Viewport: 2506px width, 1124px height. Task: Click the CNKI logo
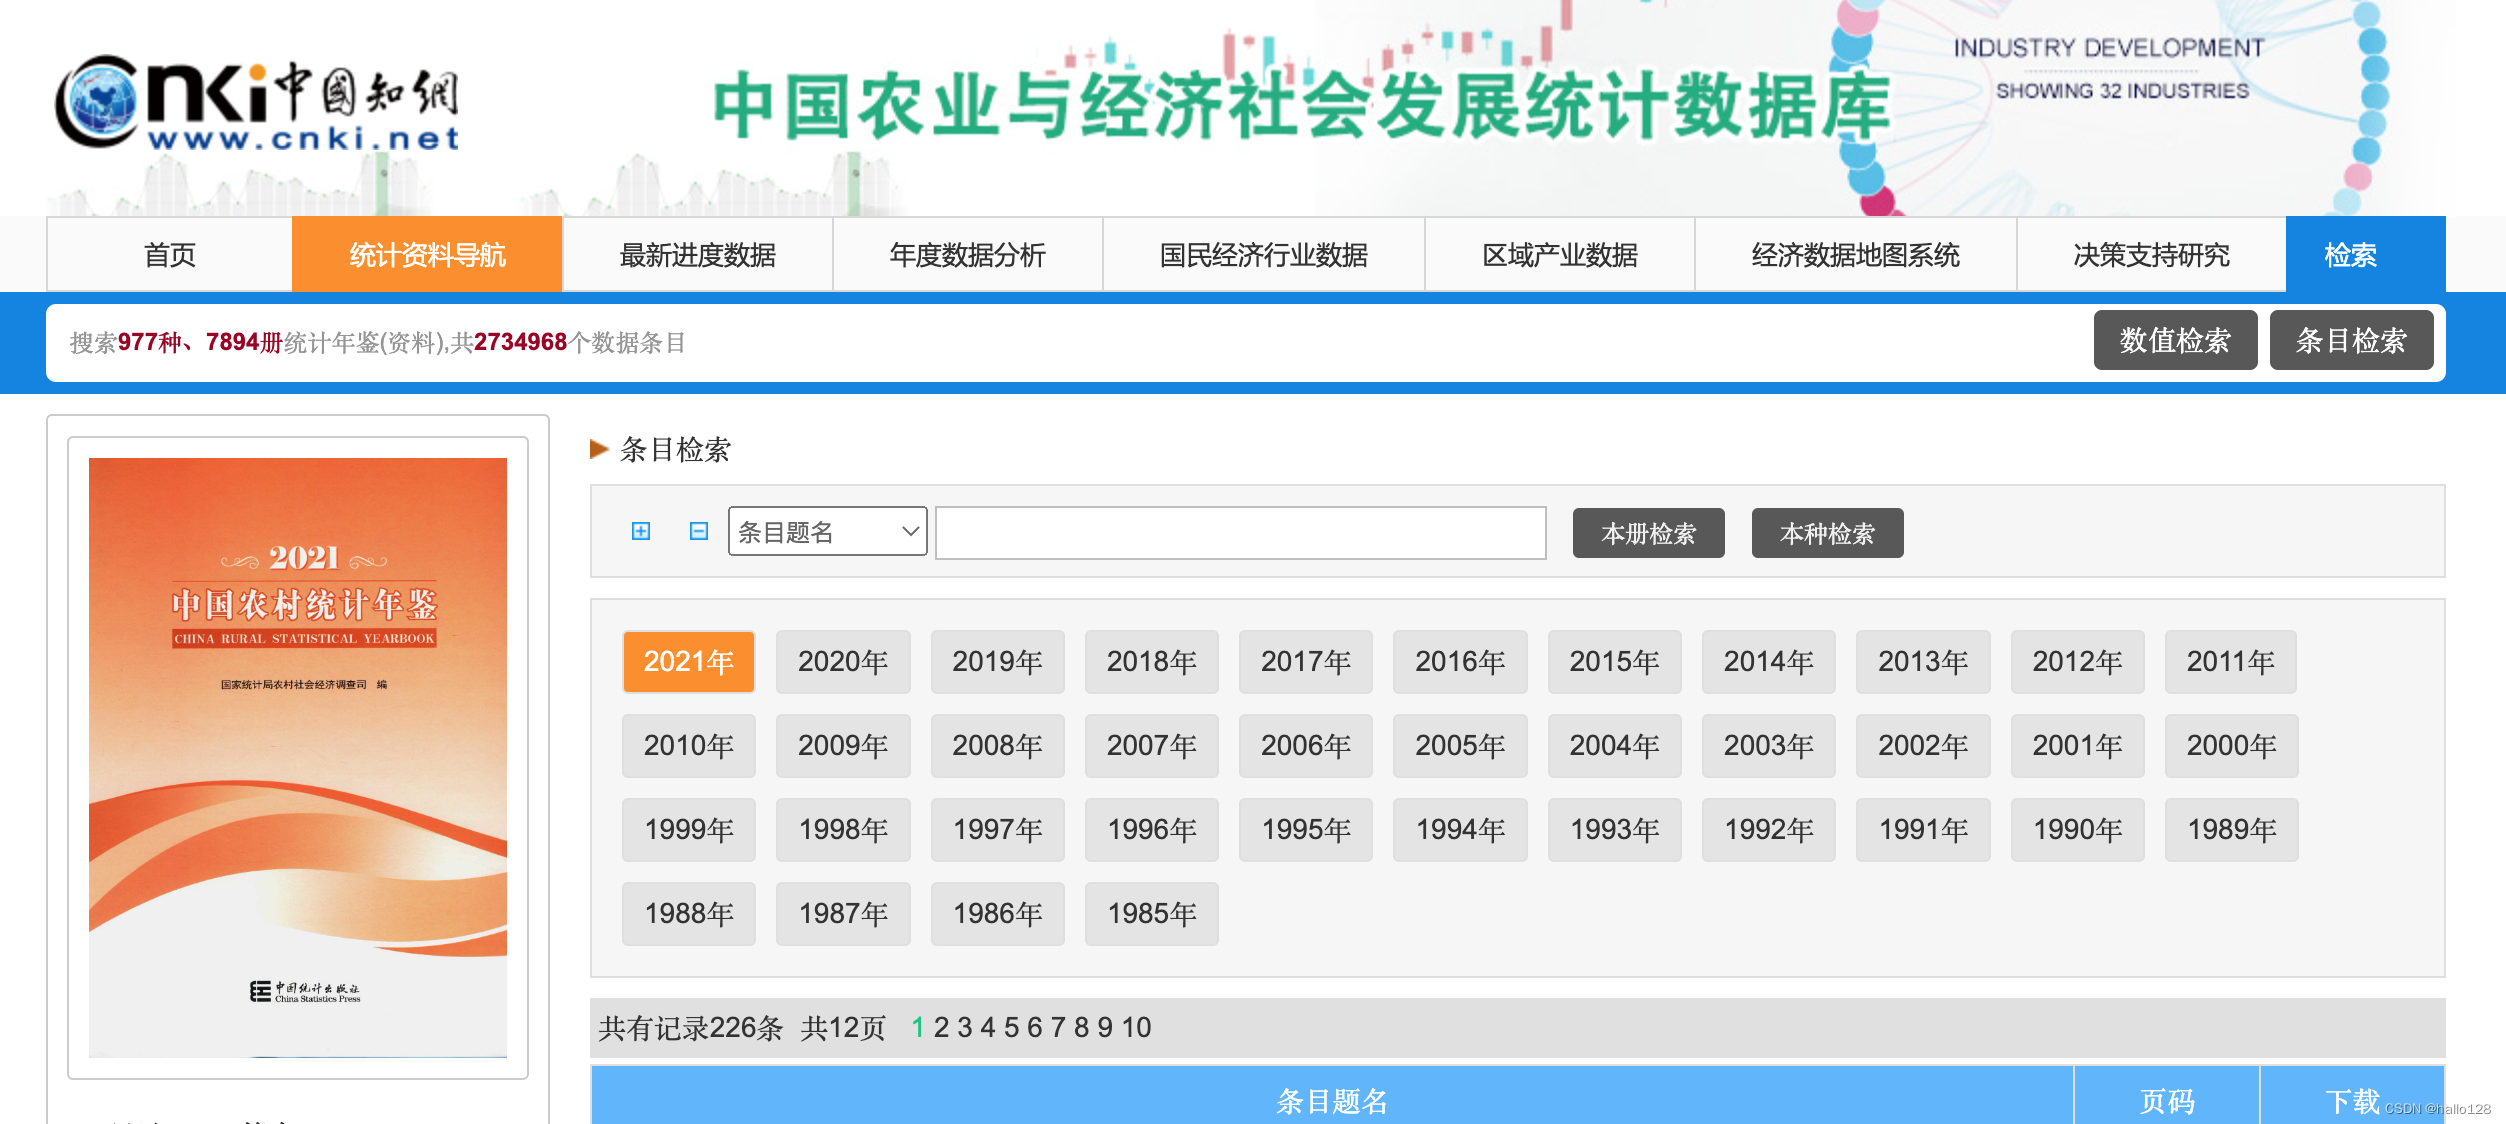click(257, 104)
